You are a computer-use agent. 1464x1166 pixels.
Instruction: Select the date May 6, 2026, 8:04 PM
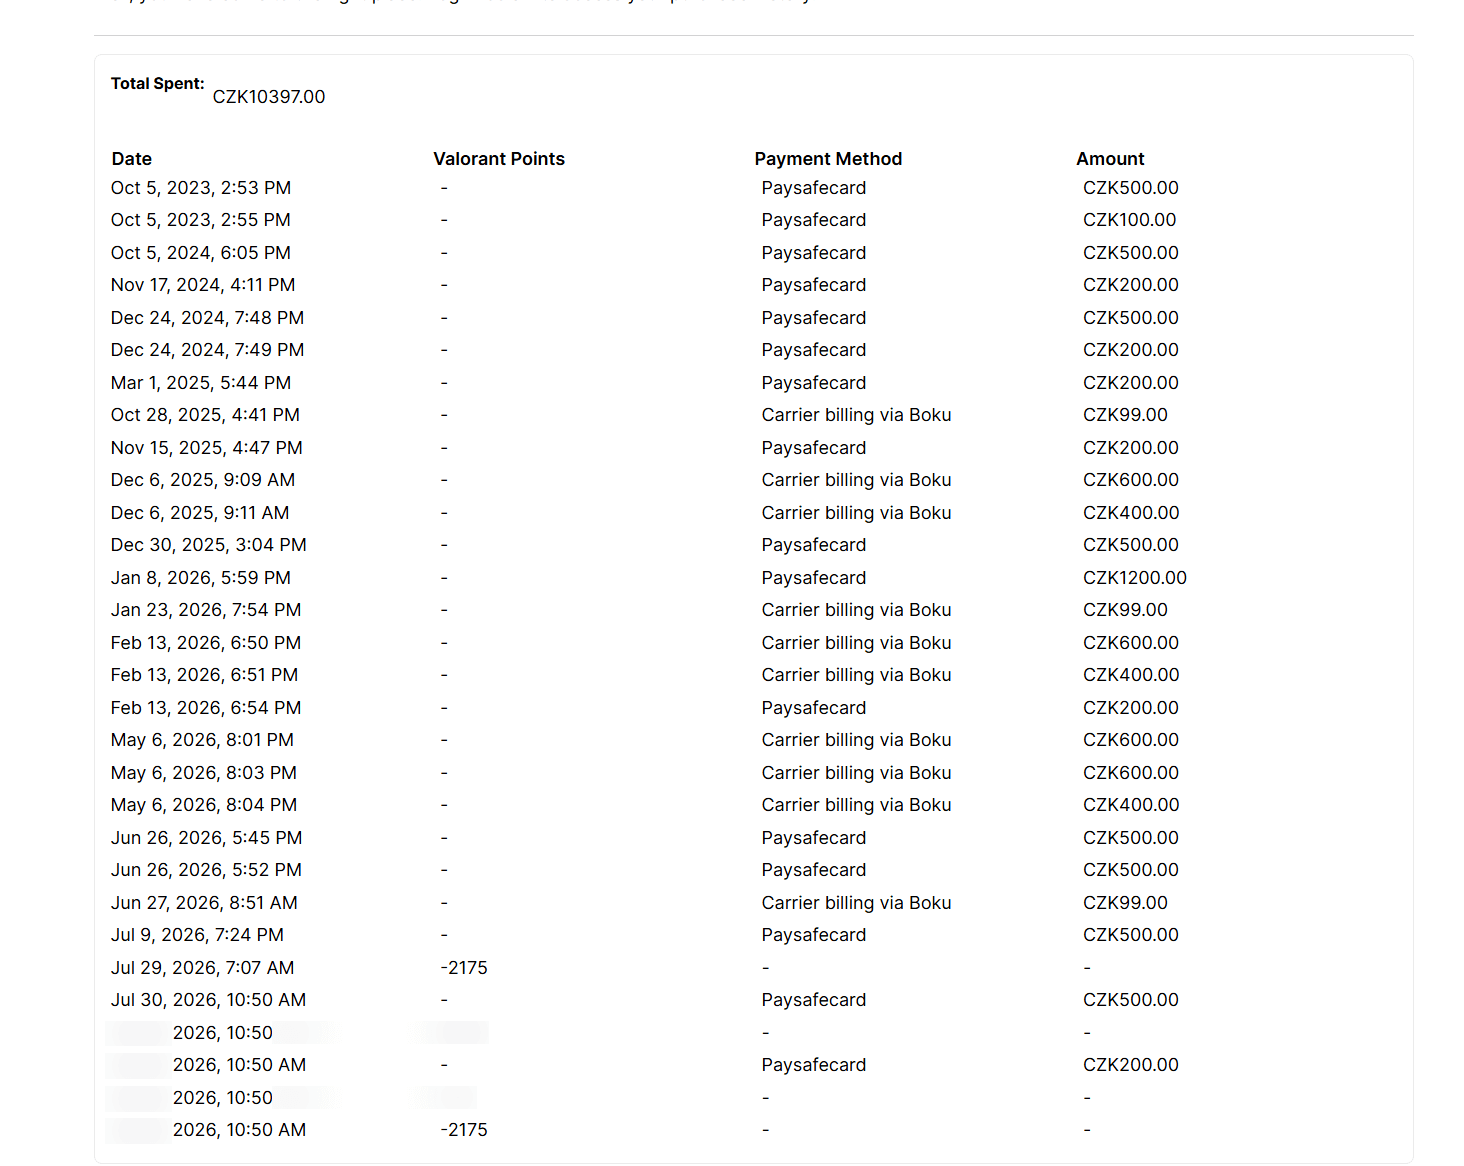pyautogui.click(x=204, y=805)
